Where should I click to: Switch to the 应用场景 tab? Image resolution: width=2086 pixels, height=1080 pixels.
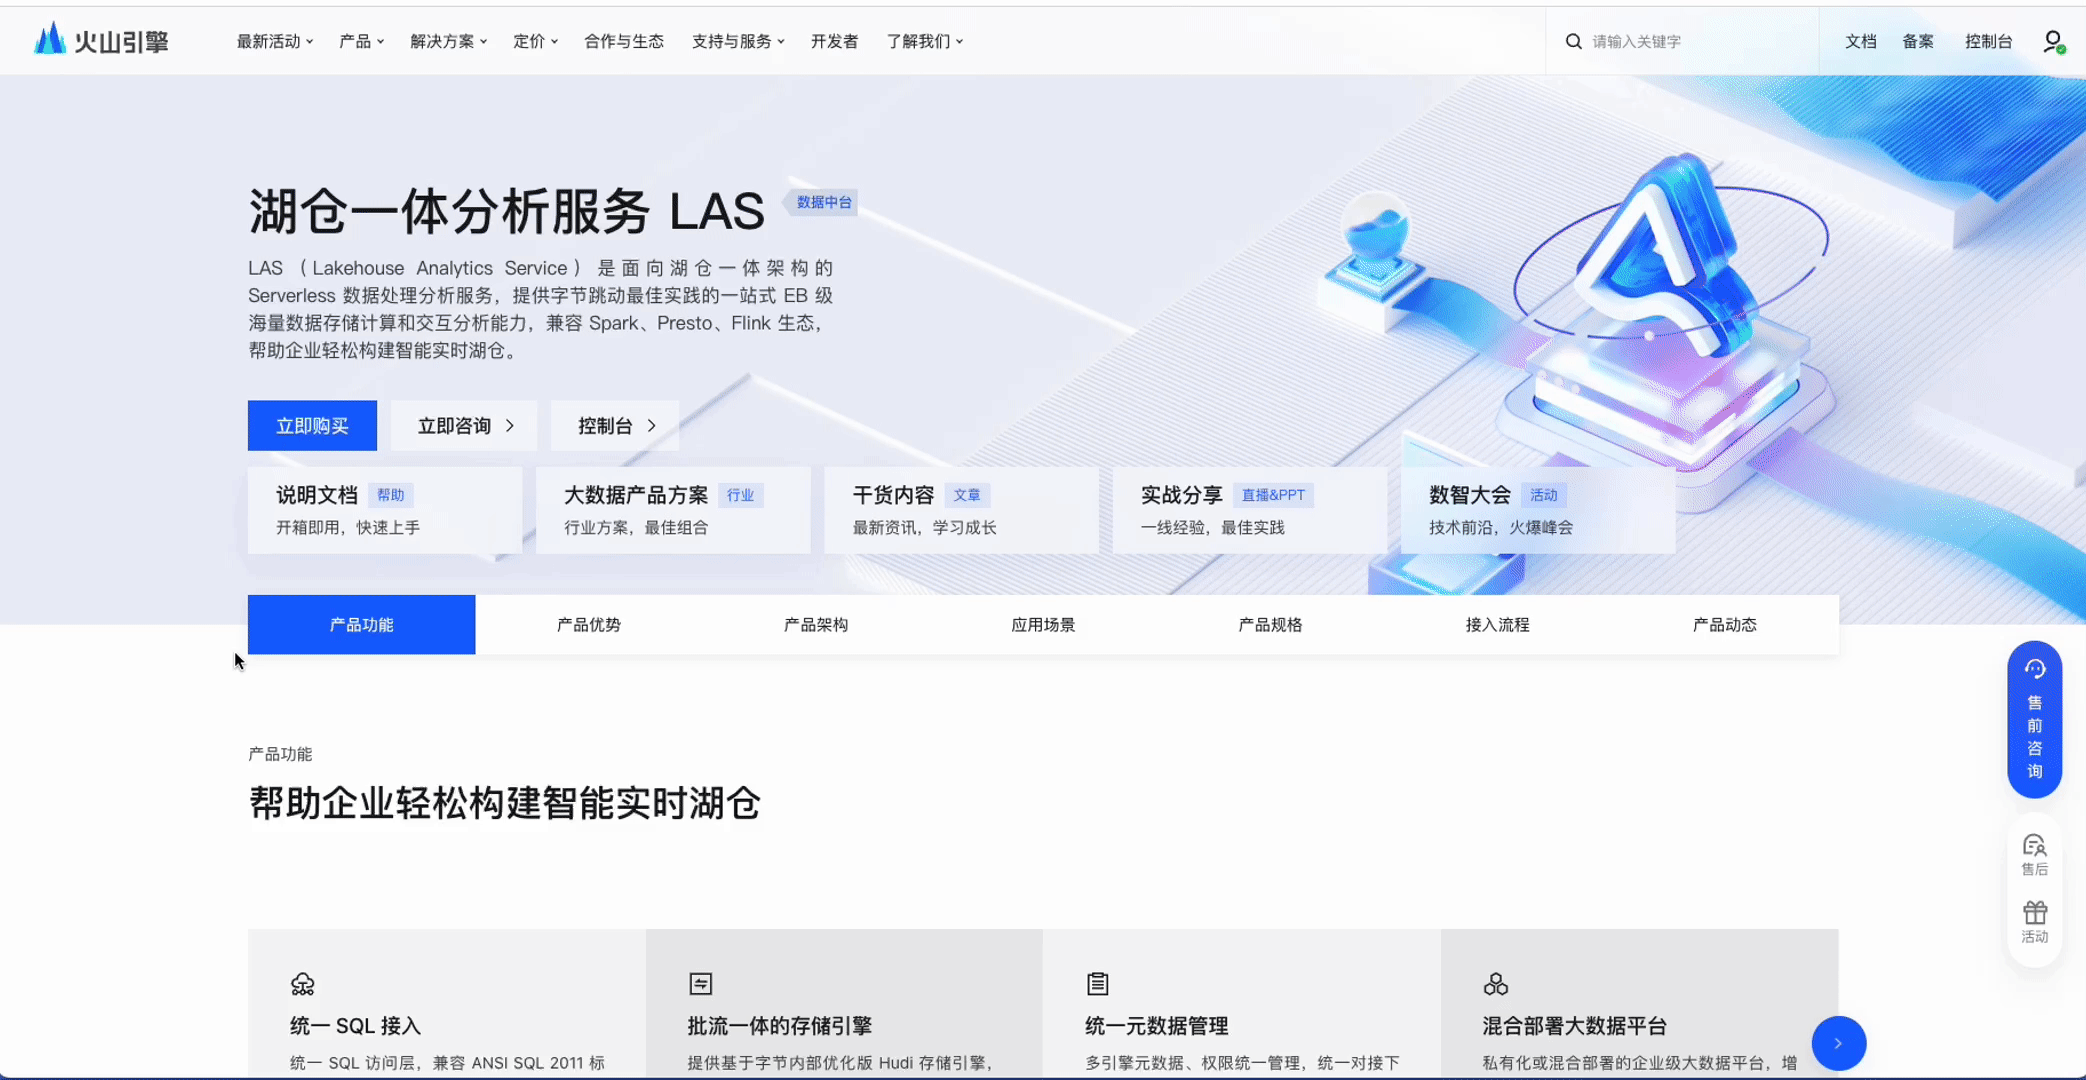pos(1043,625)
